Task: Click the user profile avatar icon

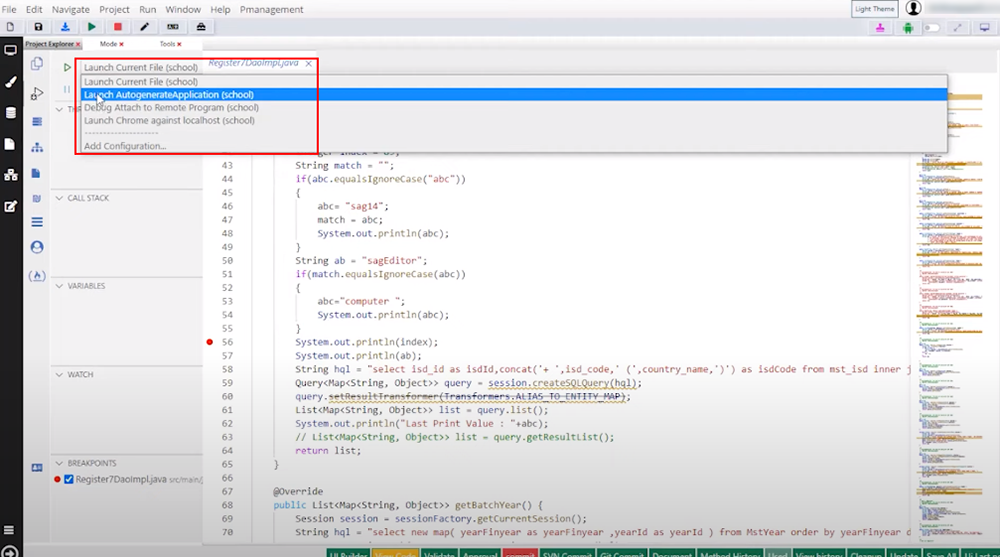Action: coord(913,8)
